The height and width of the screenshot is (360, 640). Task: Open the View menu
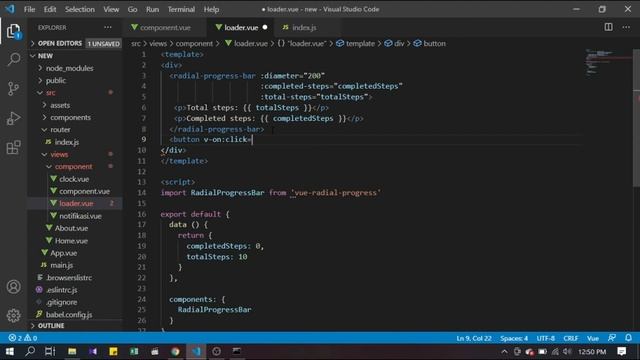pos(111,9)
